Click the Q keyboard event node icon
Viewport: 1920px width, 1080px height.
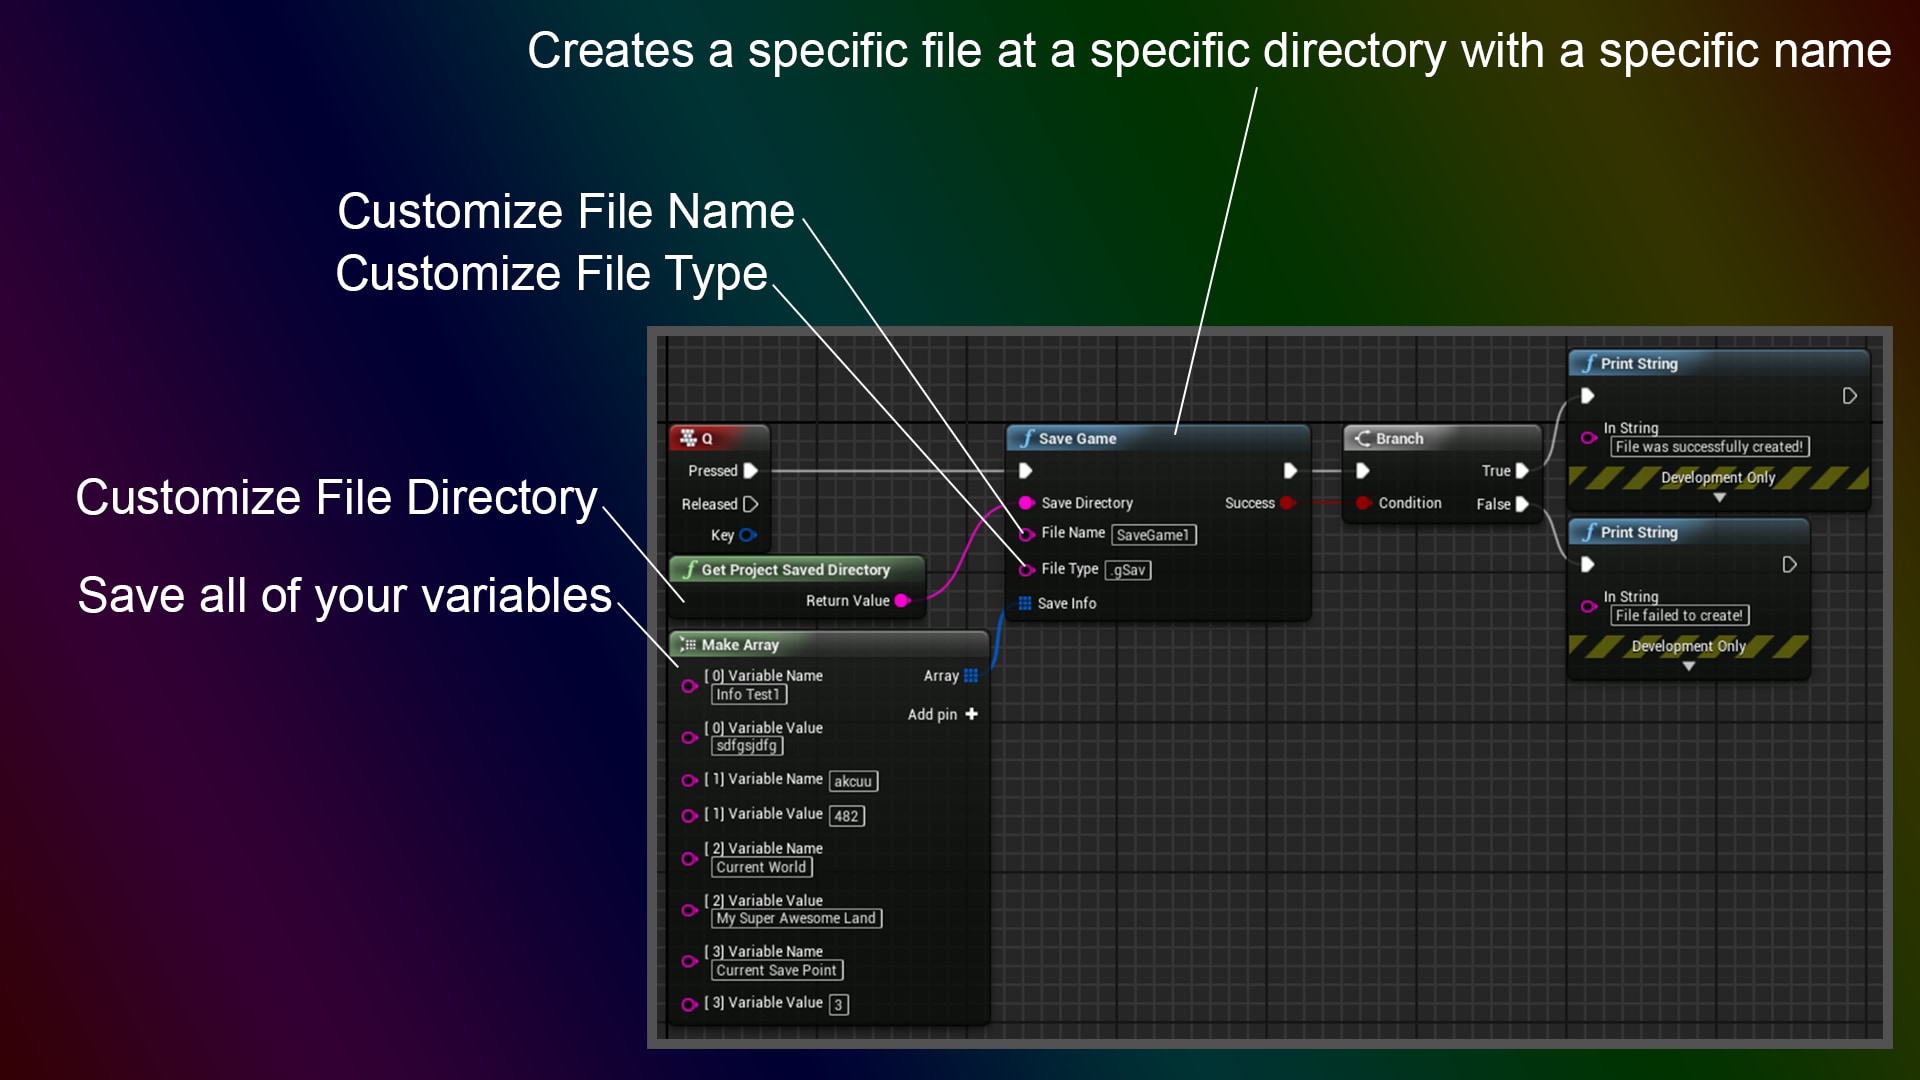(689, 437)
